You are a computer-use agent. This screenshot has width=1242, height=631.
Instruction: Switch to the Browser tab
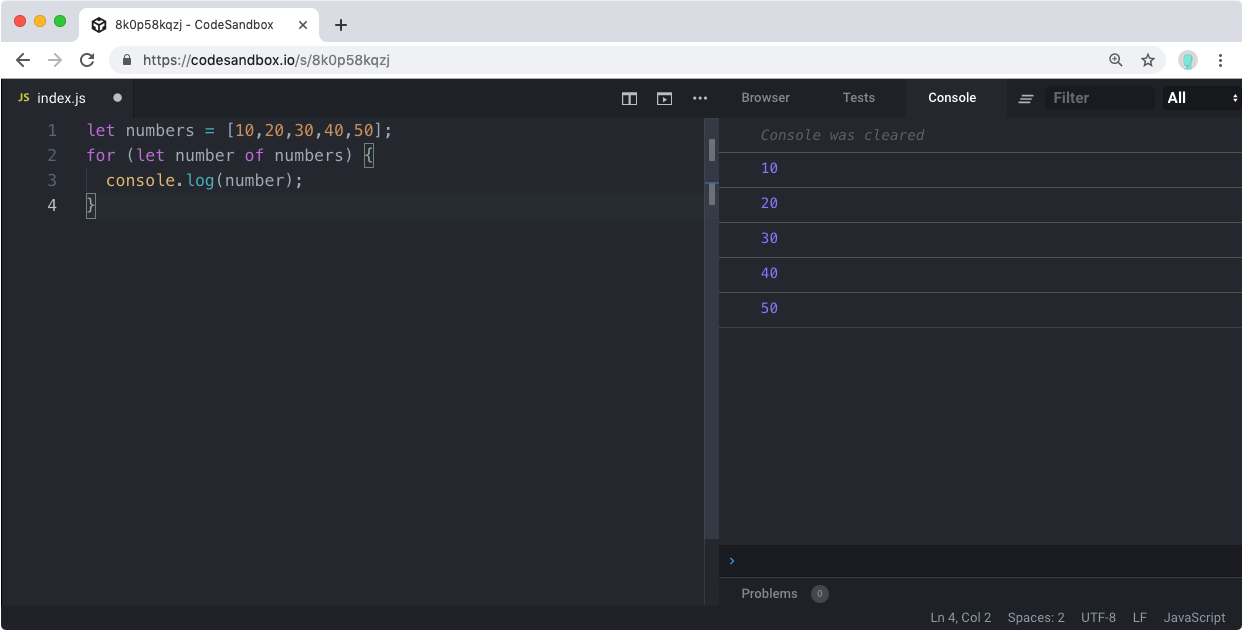[x=765, y=98]
